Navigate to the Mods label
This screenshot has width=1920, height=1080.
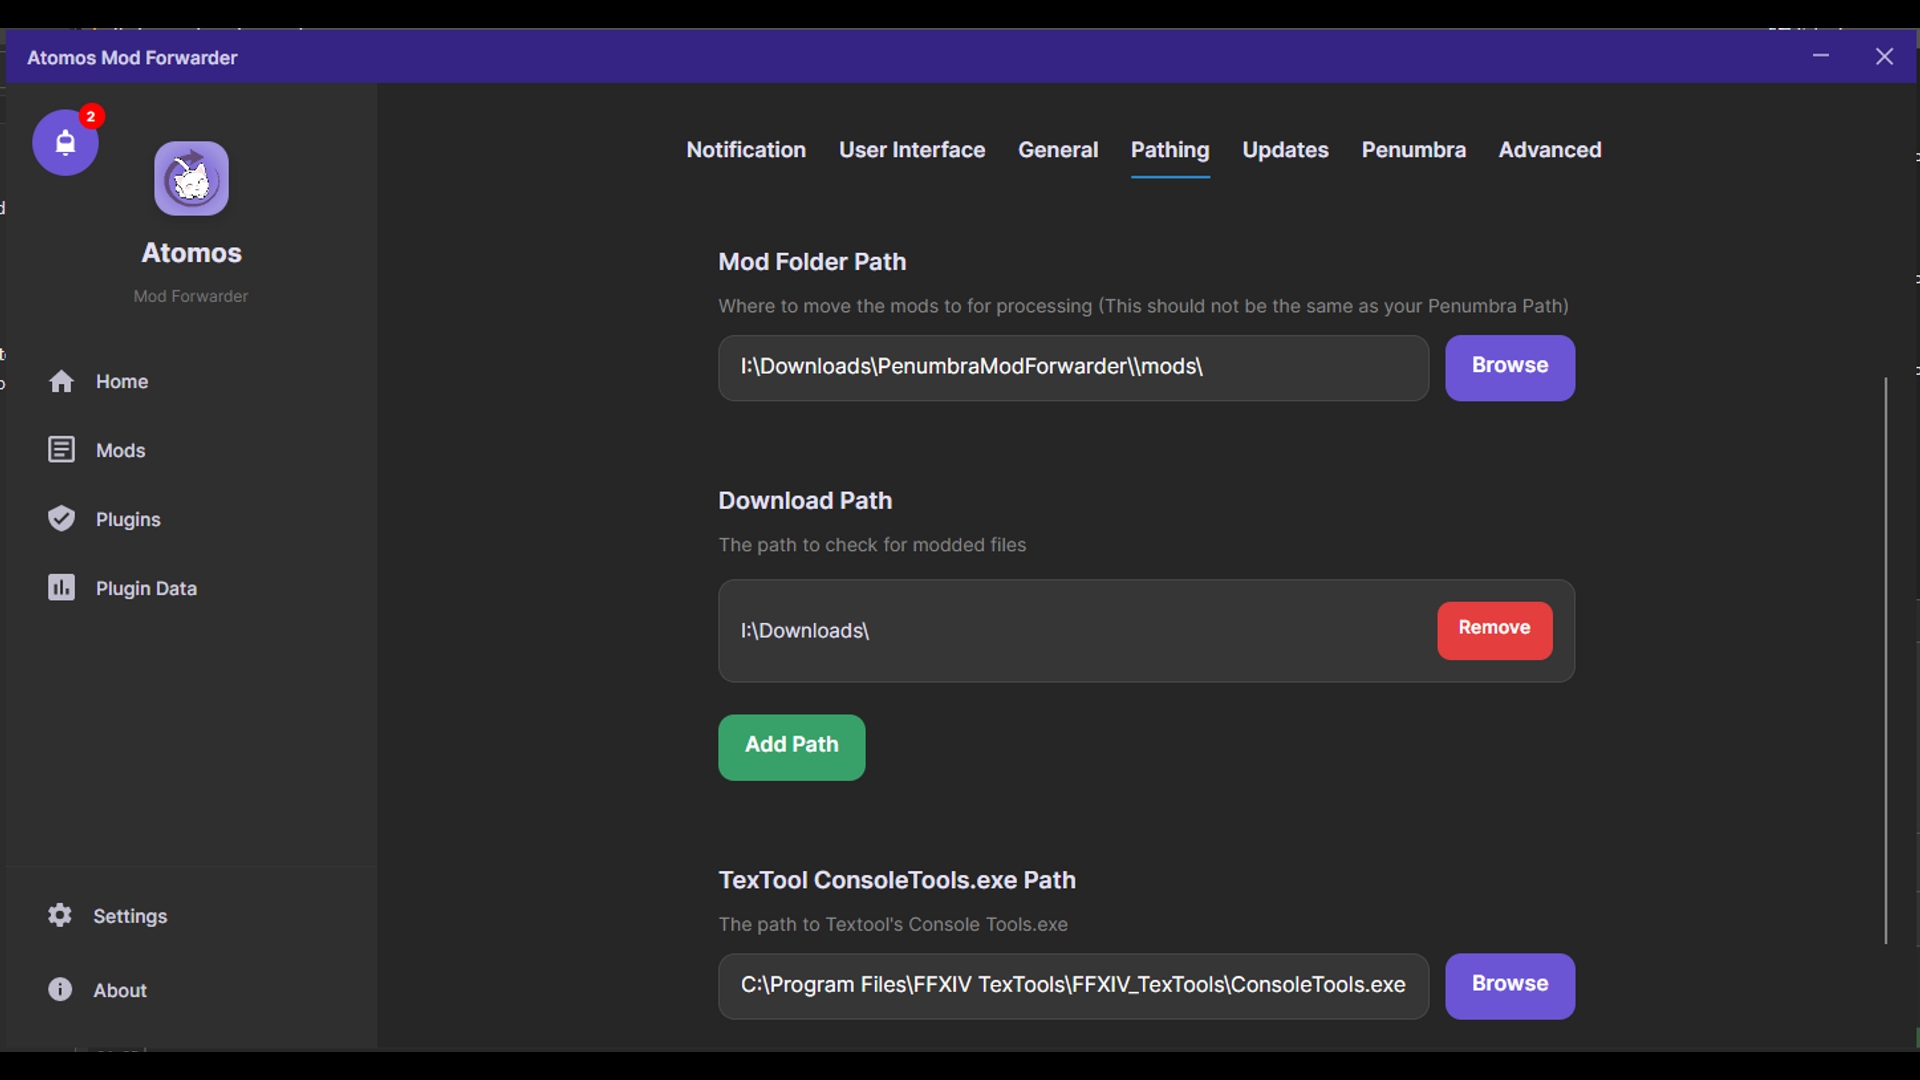(121, 451)
